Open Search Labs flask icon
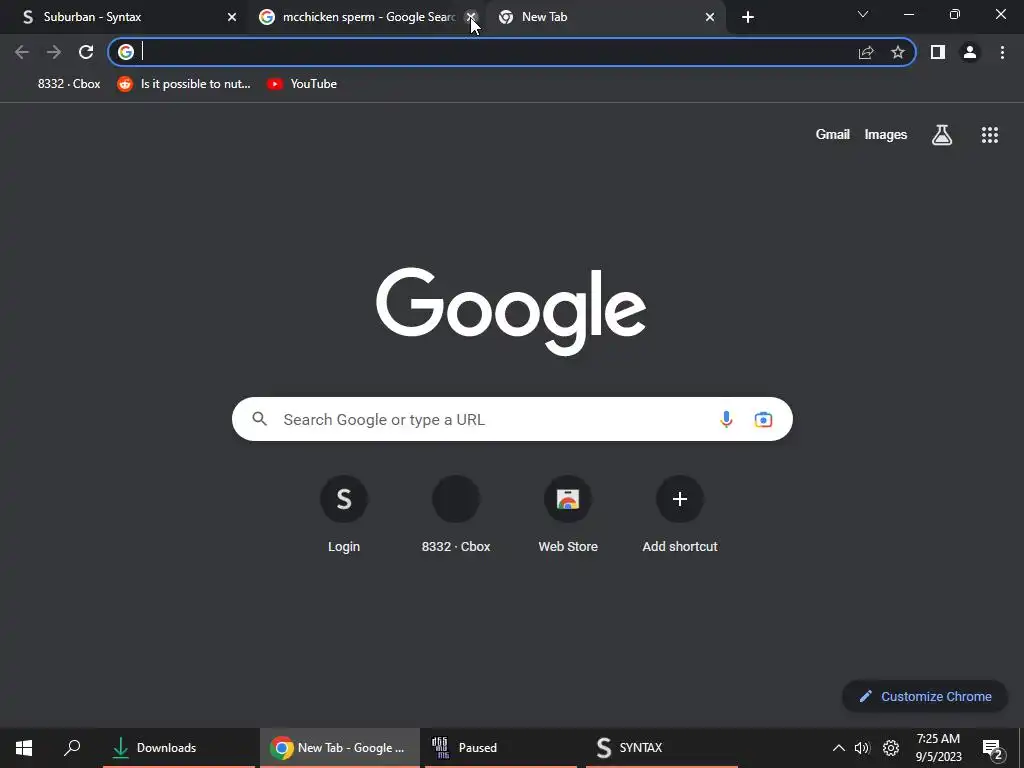 tap(942, 135)
